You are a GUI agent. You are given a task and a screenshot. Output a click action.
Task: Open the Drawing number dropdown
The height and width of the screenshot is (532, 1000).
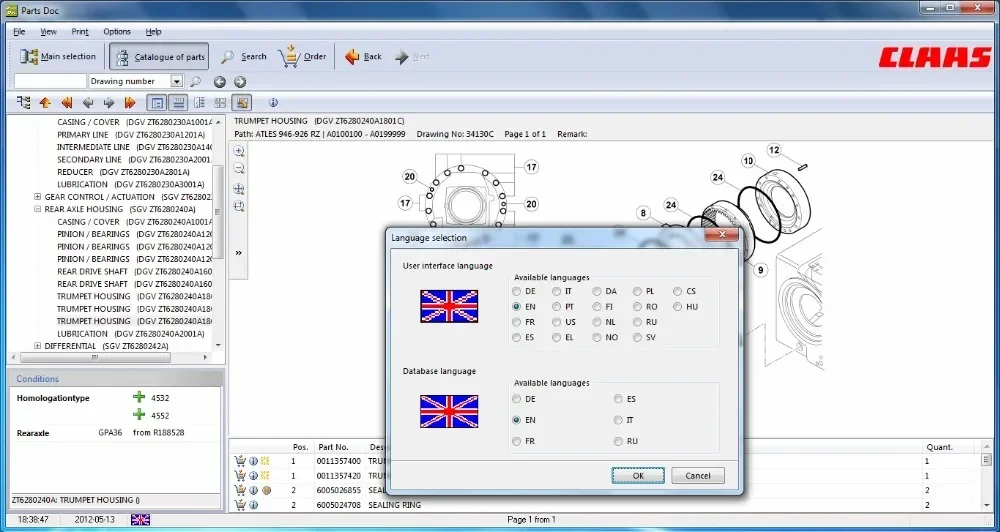coord(177,81)
